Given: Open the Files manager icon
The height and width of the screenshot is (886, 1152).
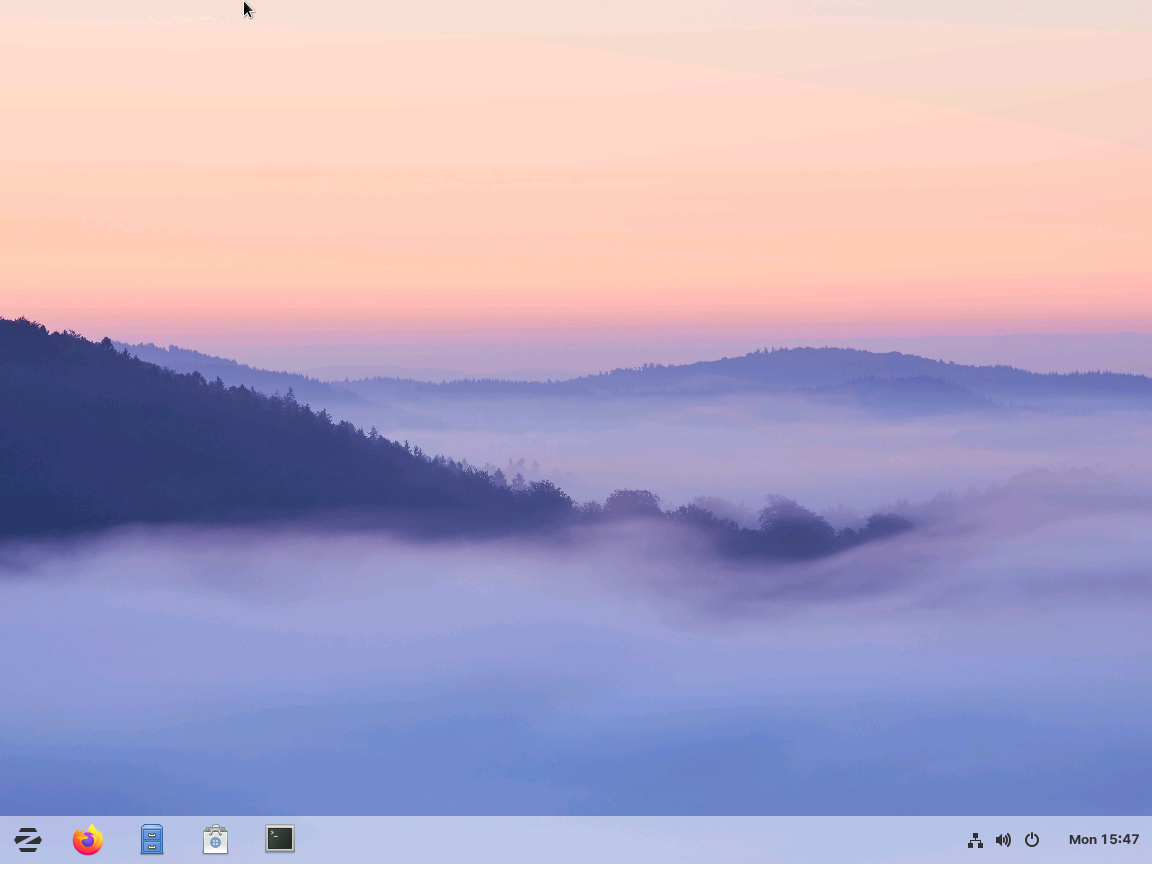Looking at the screenshot, I should [x=152, y=840].
